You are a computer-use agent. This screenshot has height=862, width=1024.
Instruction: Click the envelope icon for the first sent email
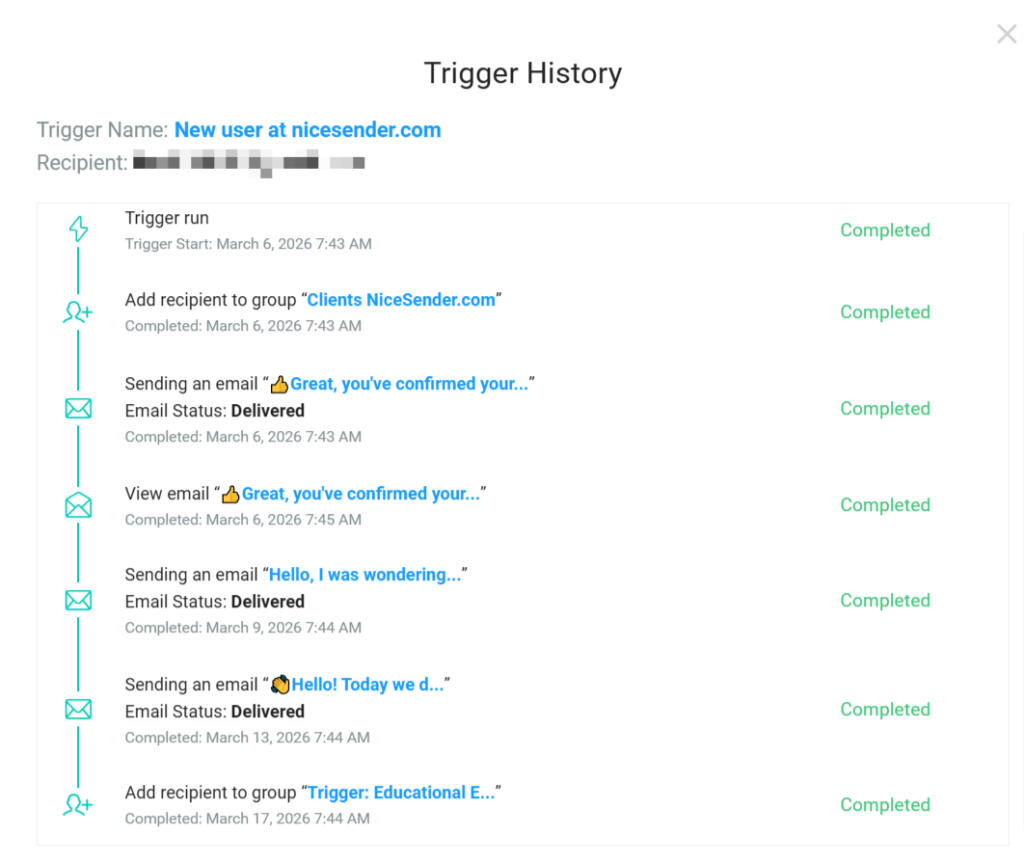[x=78, y=408]
